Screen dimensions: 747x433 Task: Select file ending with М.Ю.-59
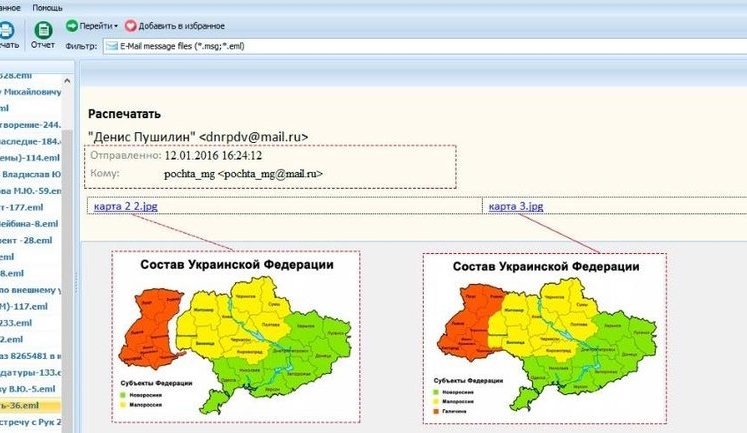pos(30,191)
